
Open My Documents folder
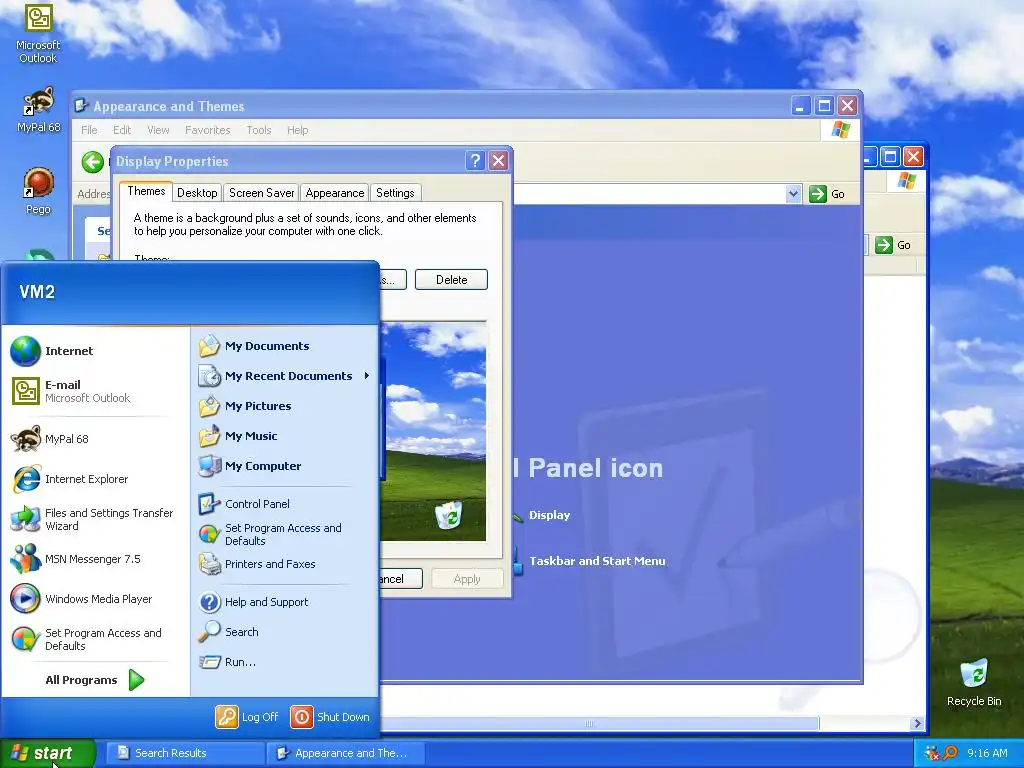pos(254,346)
